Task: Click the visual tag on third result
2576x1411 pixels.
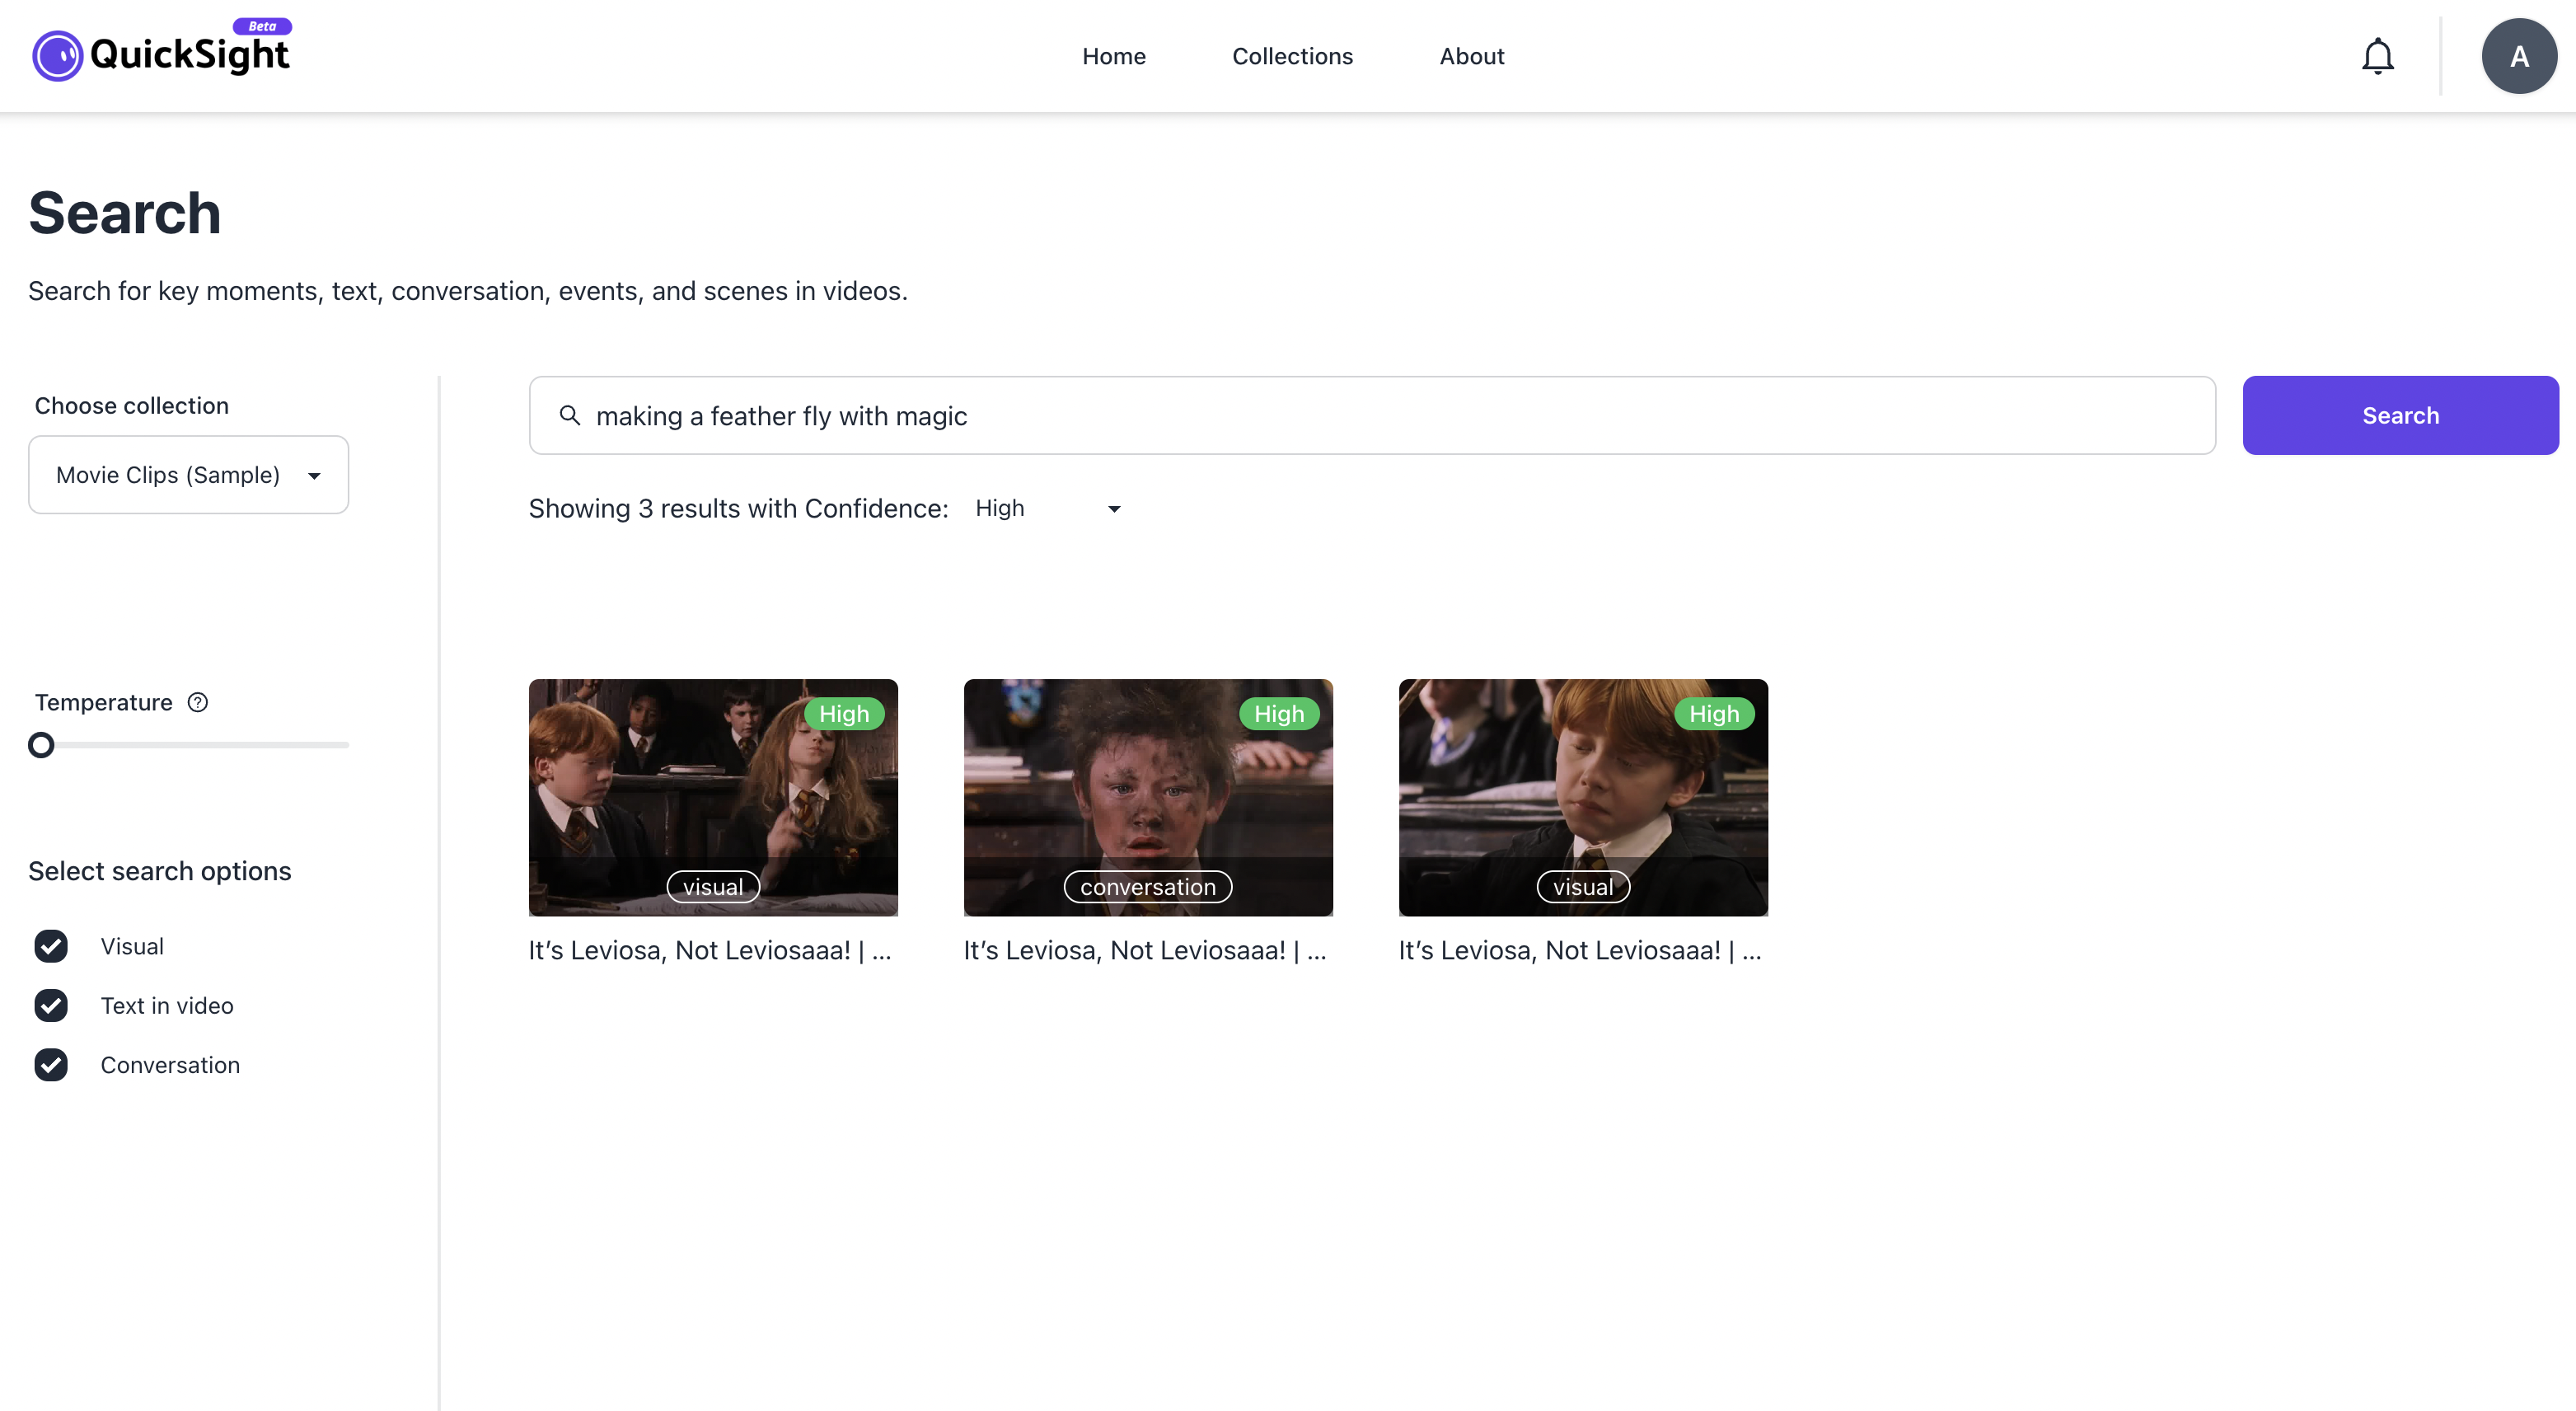Action: pyautogui.click(x=1582, y=887)
